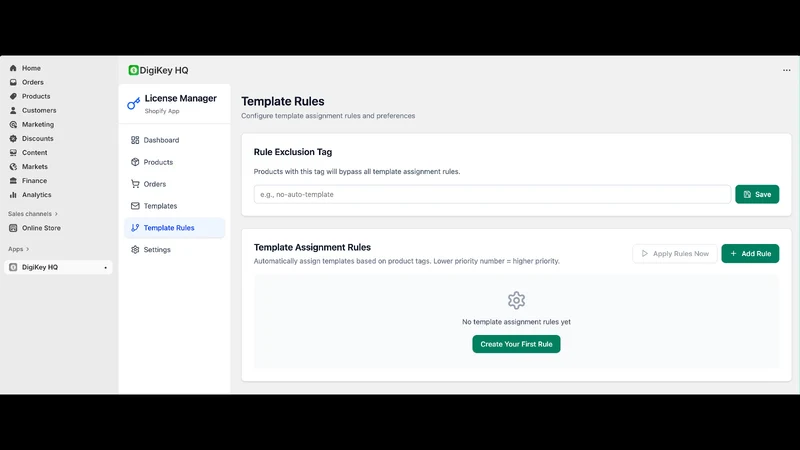Click the exclusion tag input field
Viewport: 800px width, 450px height.
click(492, 194)
